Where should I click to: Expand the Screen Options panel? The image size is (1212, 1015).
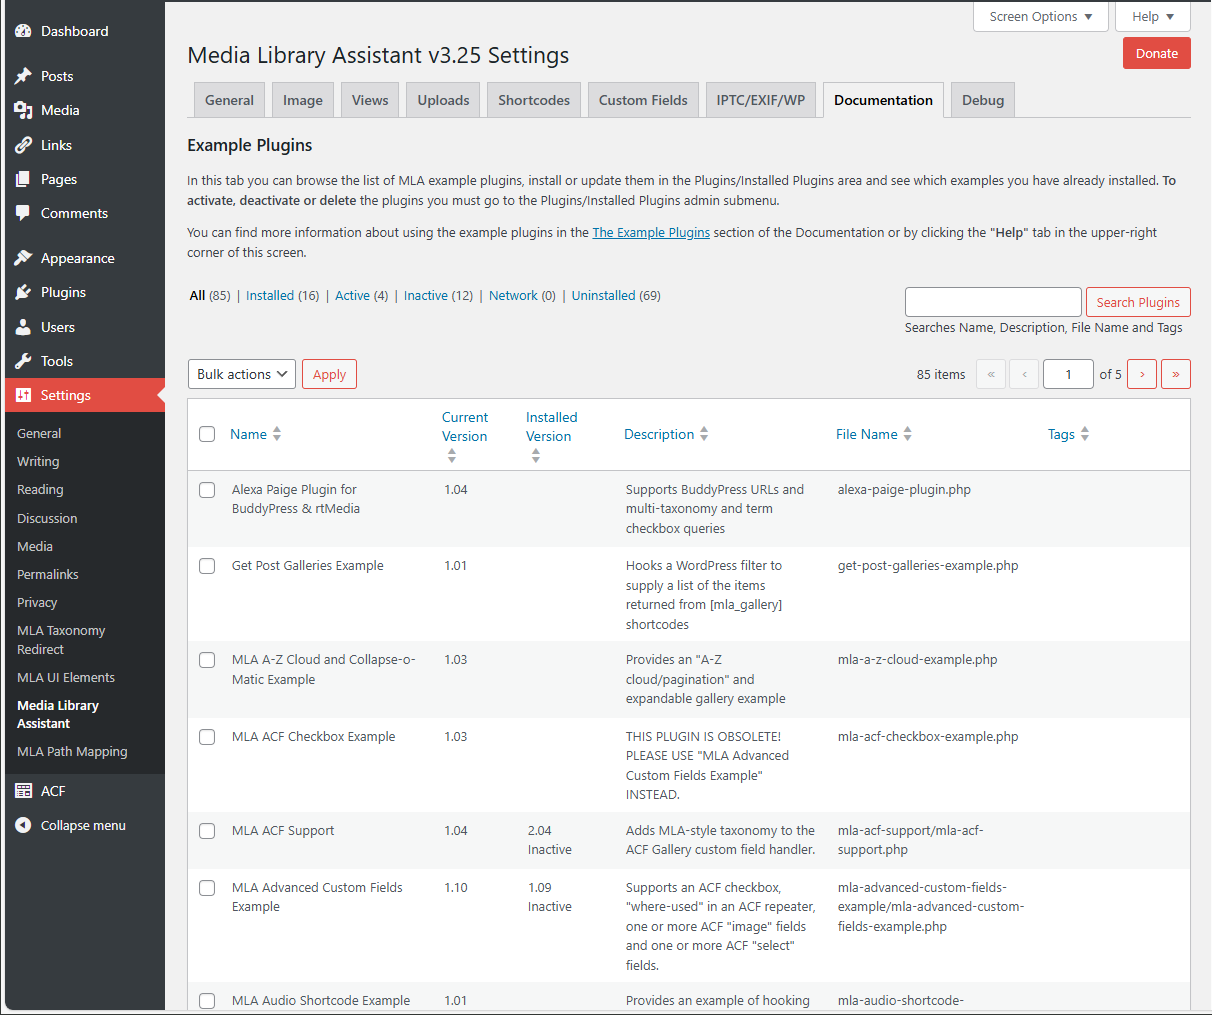click(1040, 16)
